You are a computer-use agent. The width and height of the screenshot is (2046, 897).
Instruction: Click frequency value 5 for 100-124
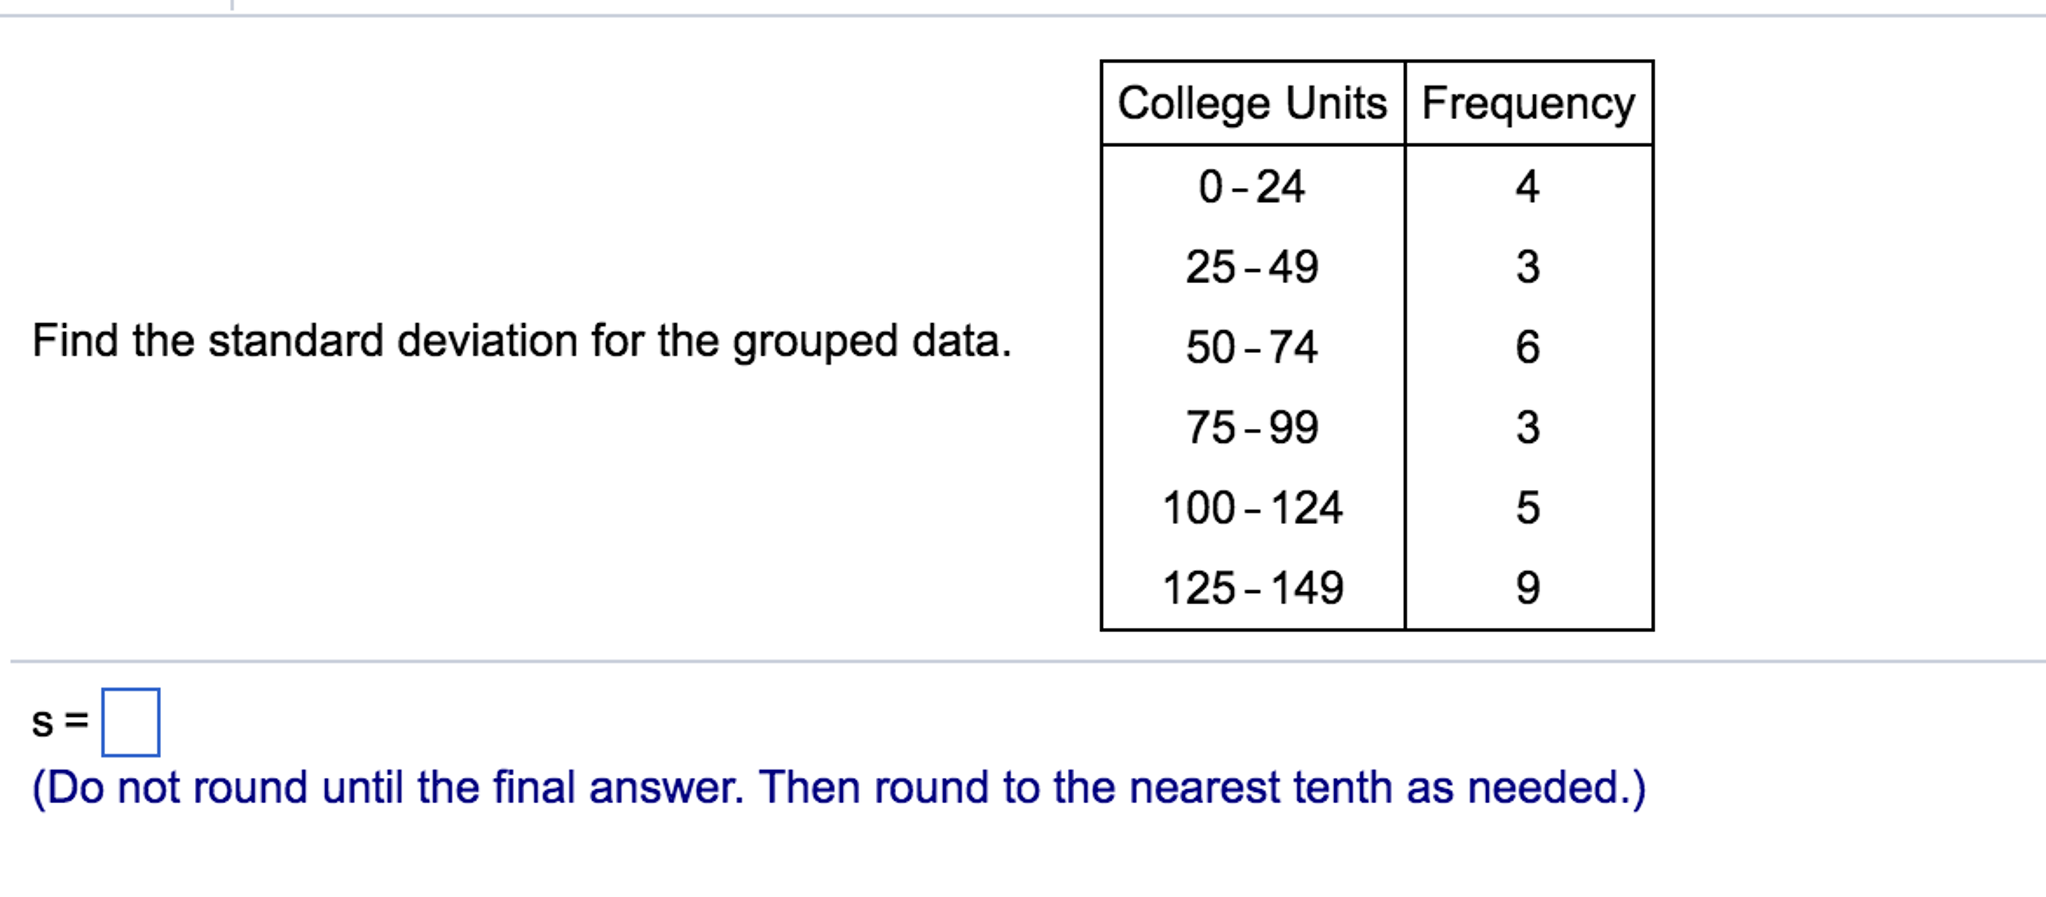tap(1527, 507)
